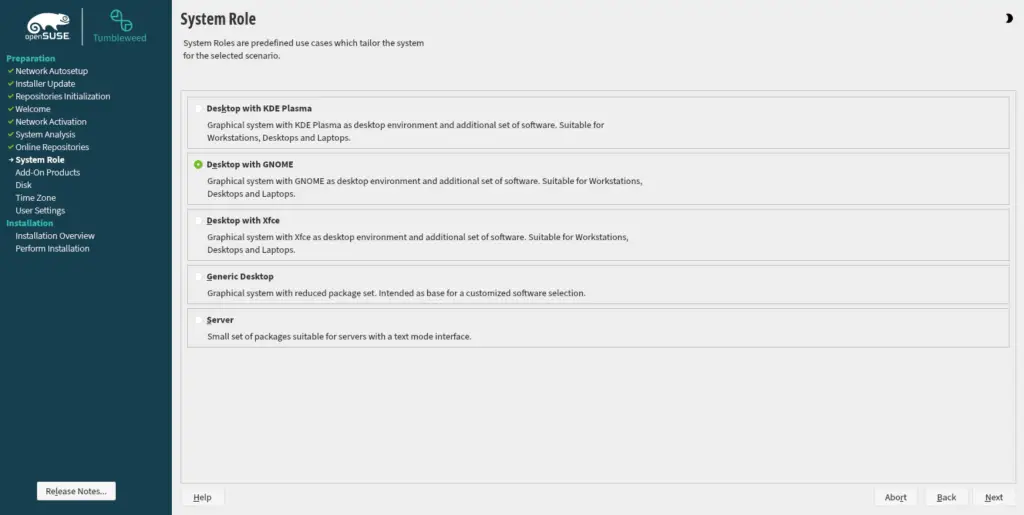Click System Role step in sidebar
Screen dimensions: 1024x515
[x=40, y=160]
